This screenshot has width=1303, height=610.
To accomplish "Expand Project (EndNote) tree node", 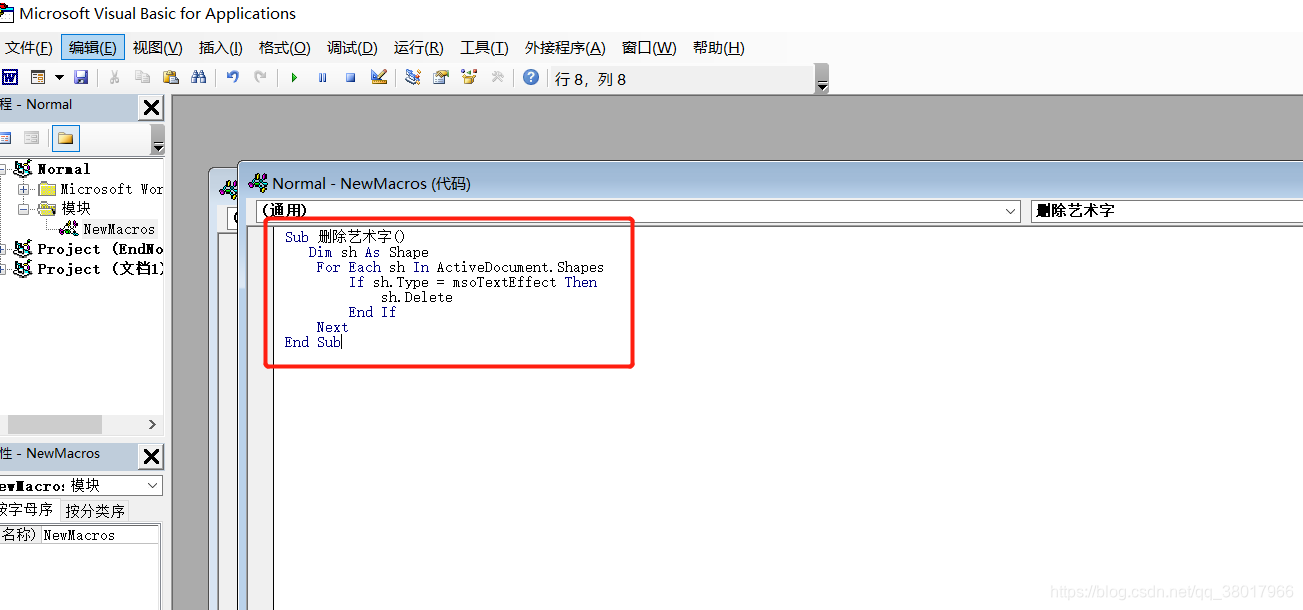I will pos(4,249).
